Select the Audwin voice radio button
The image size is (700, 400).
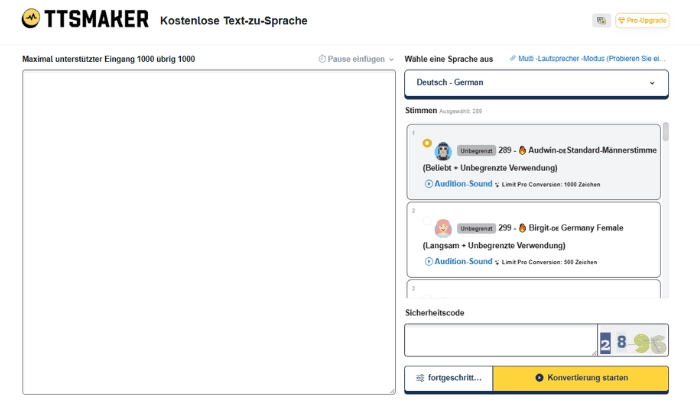pos(428,143)
